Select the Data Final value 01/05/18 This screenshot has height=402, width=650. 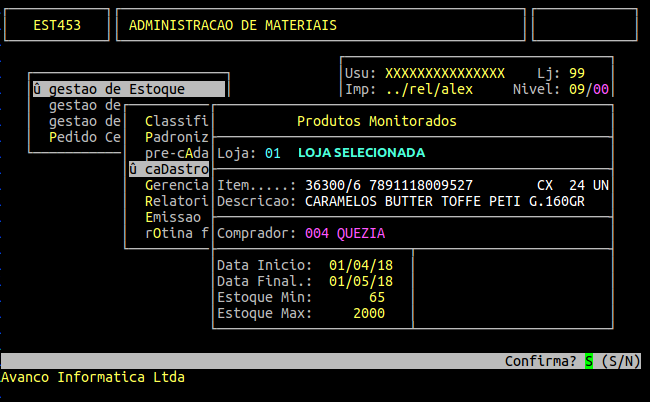361,281
